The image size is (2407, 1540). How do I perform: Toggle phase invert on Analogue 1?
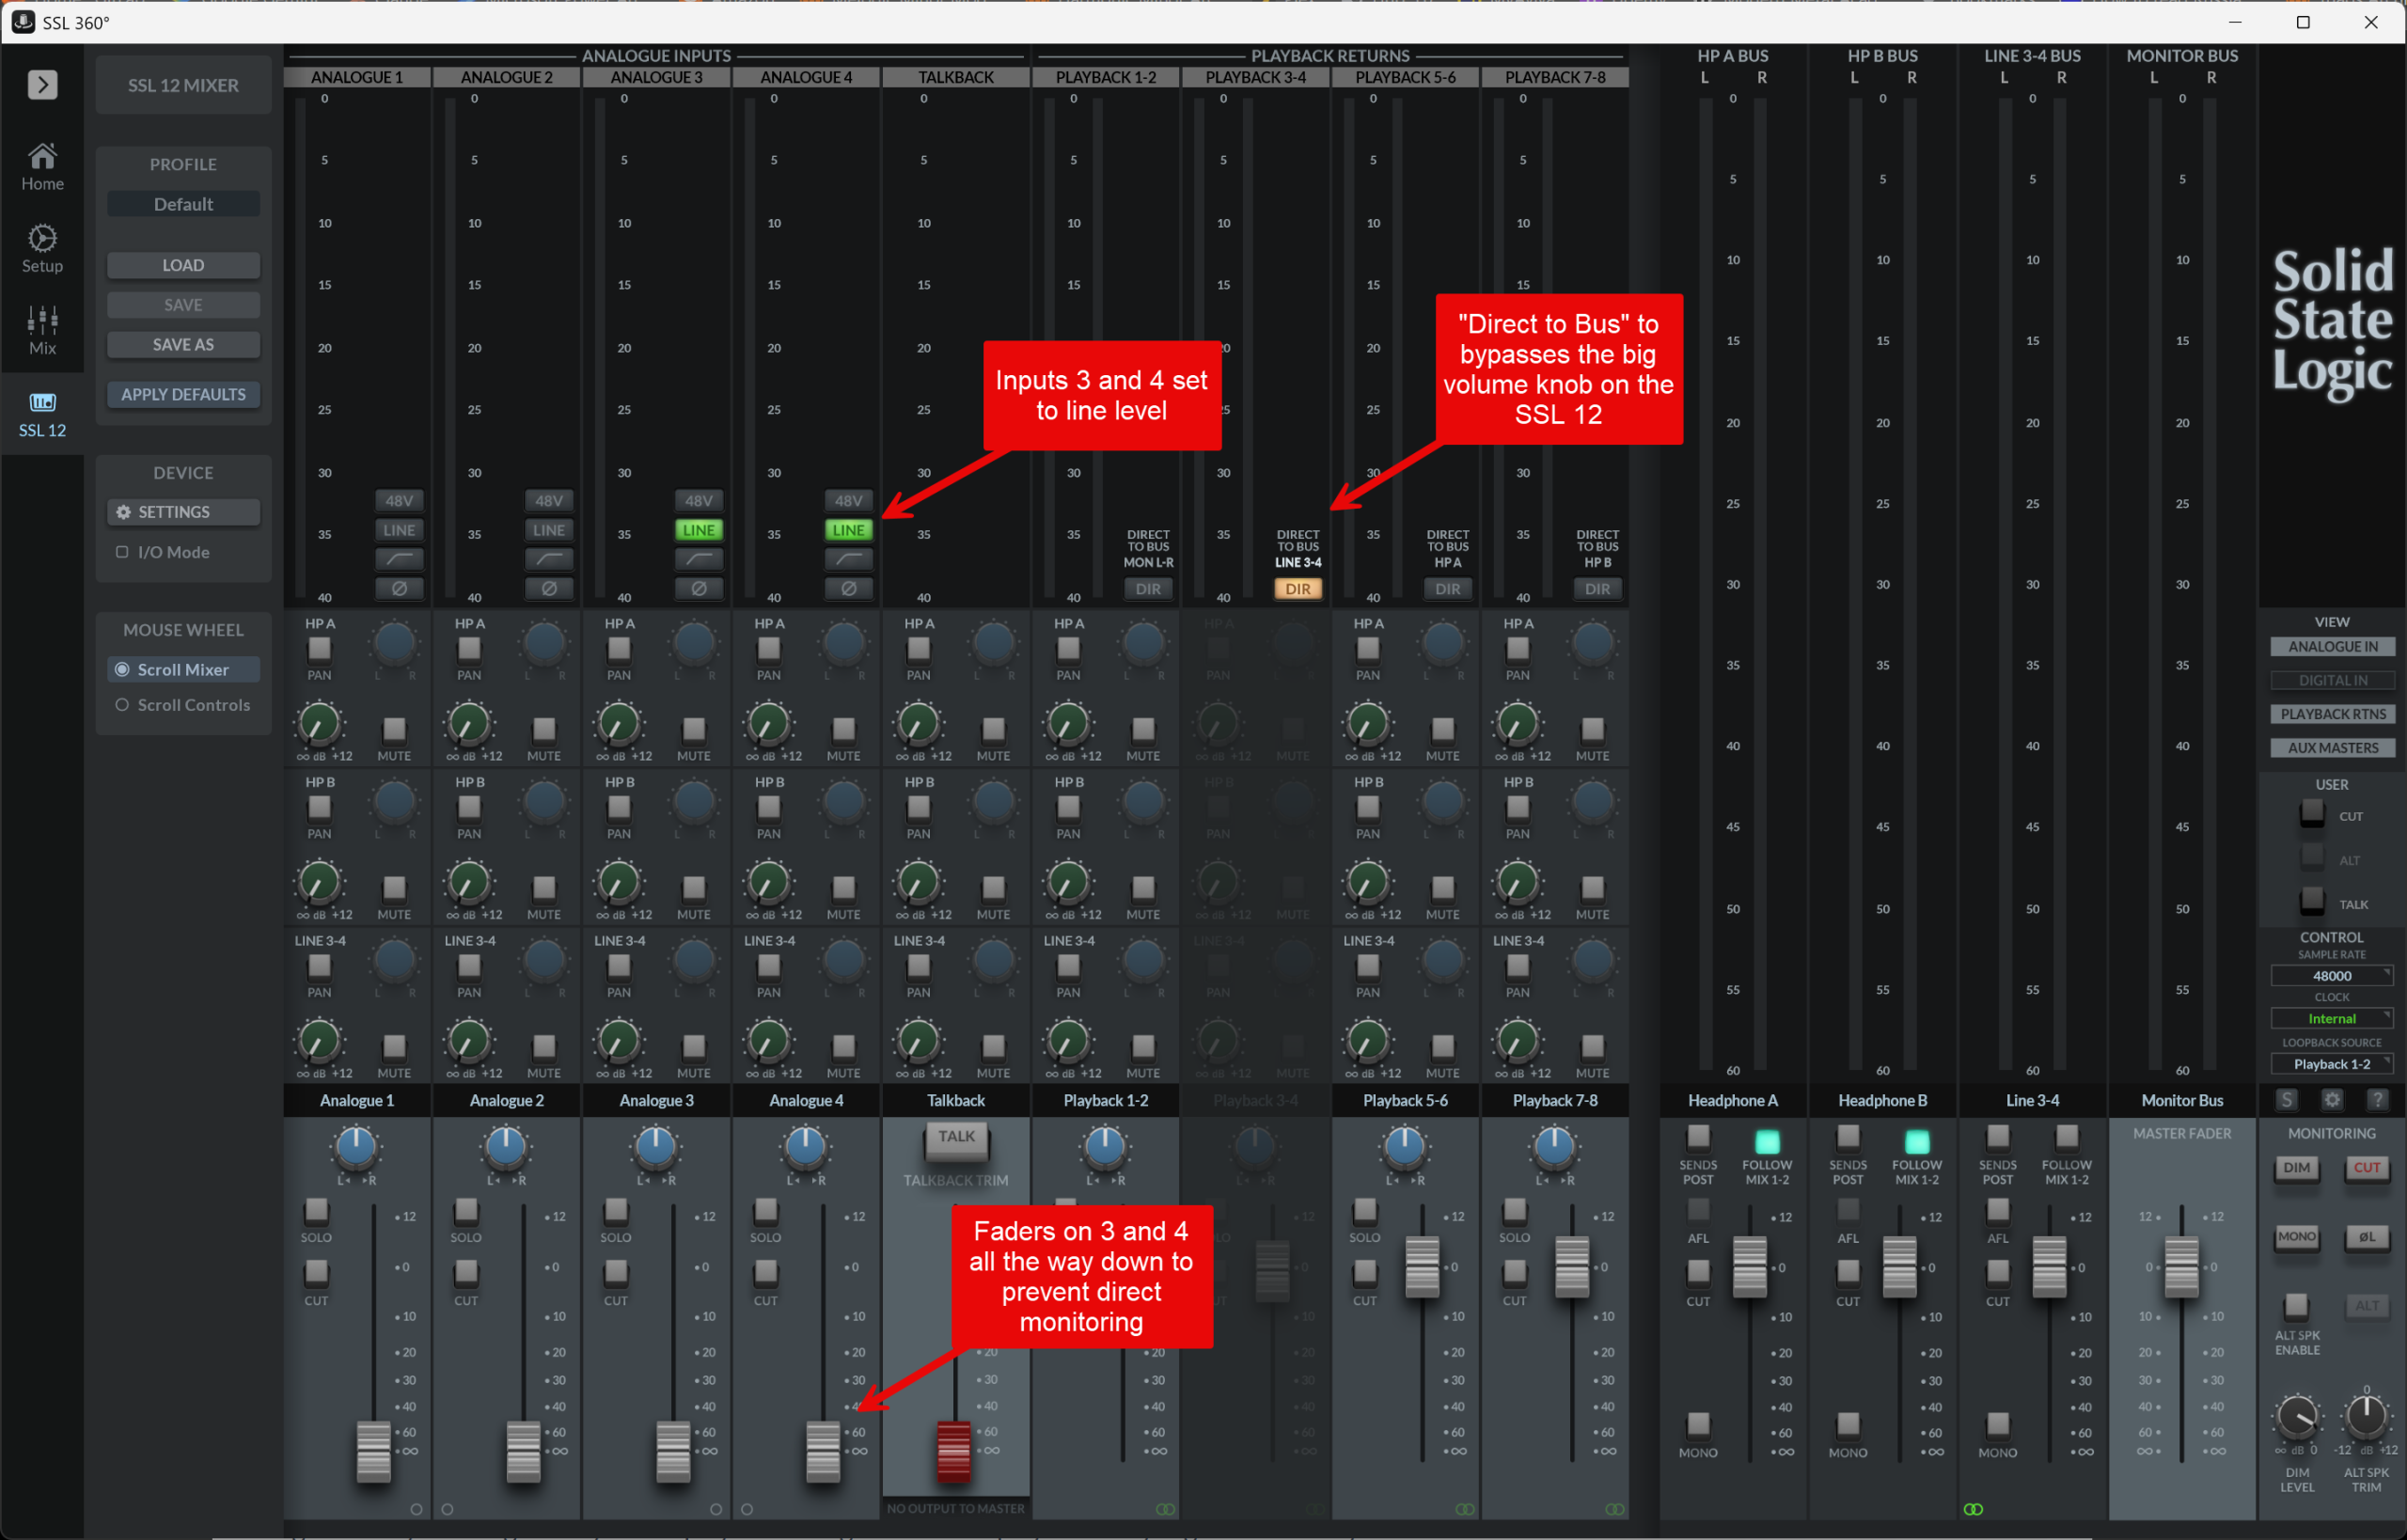tap(399, 589)
